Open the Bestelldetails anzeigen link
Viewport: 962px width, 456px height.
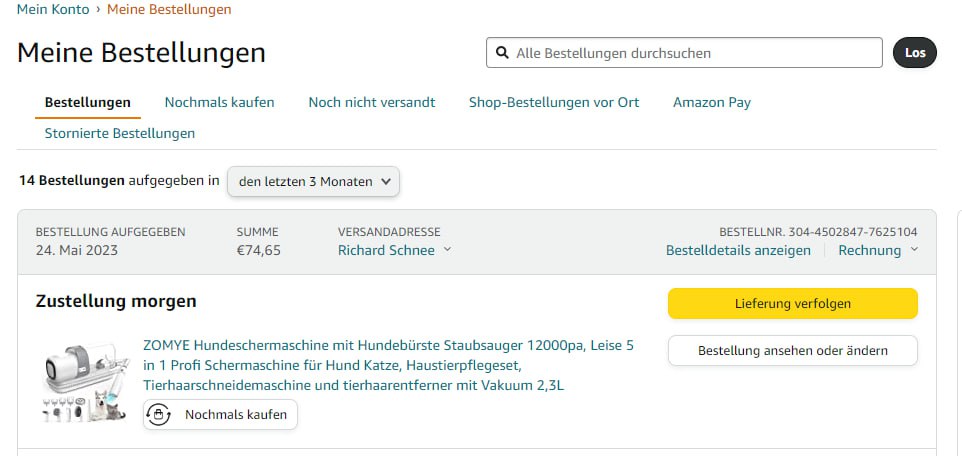[738, 250]
